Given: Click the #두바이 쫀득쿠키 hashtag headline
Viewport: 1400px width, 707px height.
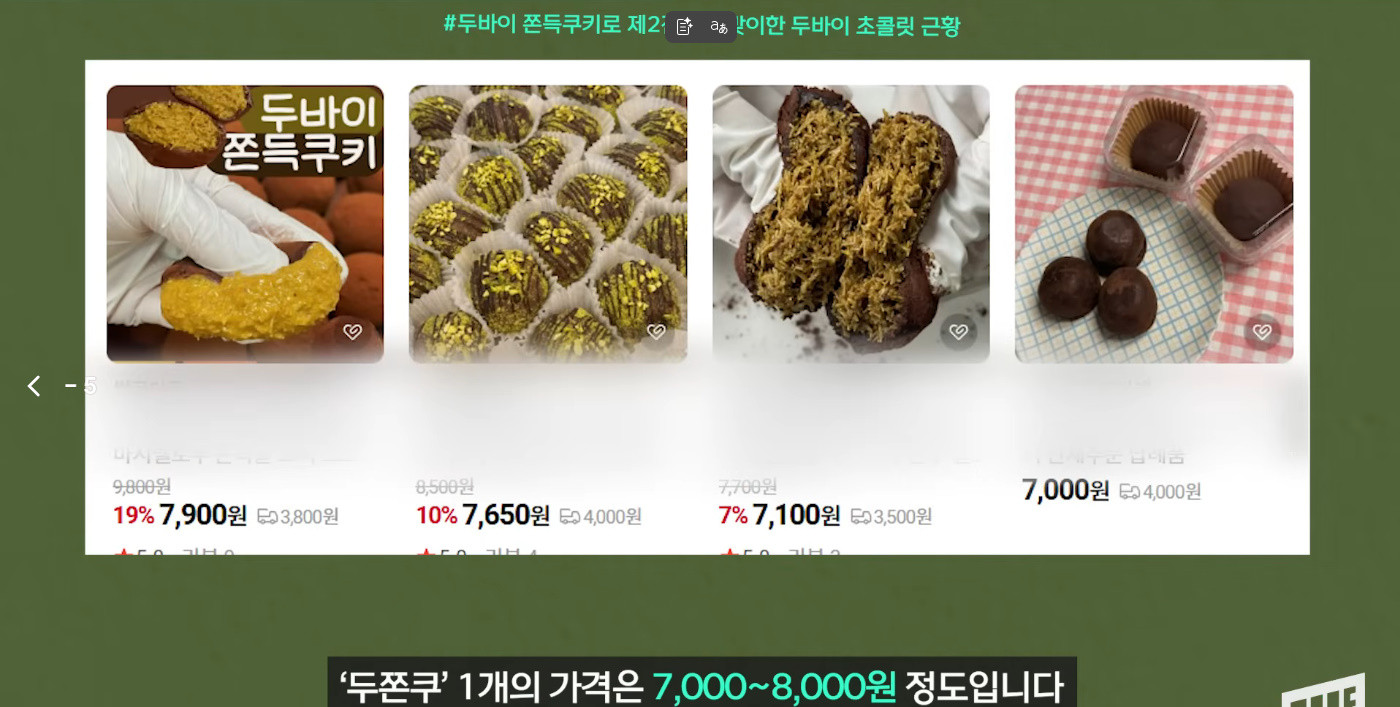Looking at the screenshot, I should pyautogui.click(x=702, y=25).
